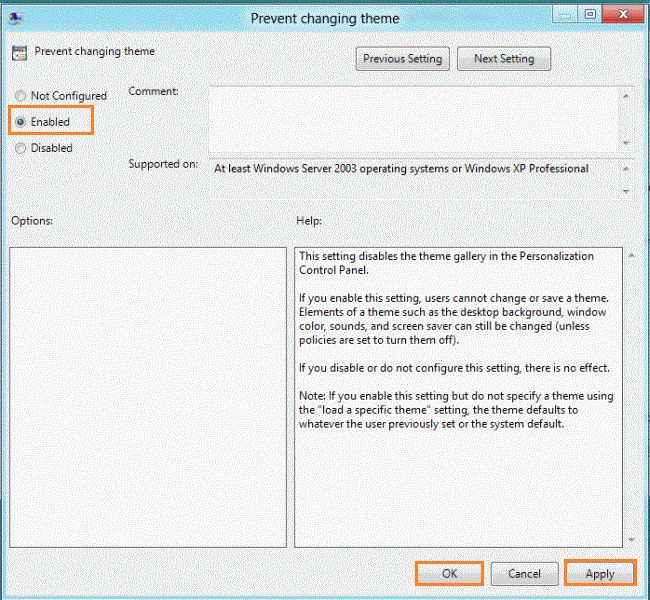650x600 pixels.
Task: Click the 'If you disable or do not configure' line
Action: 454,368
